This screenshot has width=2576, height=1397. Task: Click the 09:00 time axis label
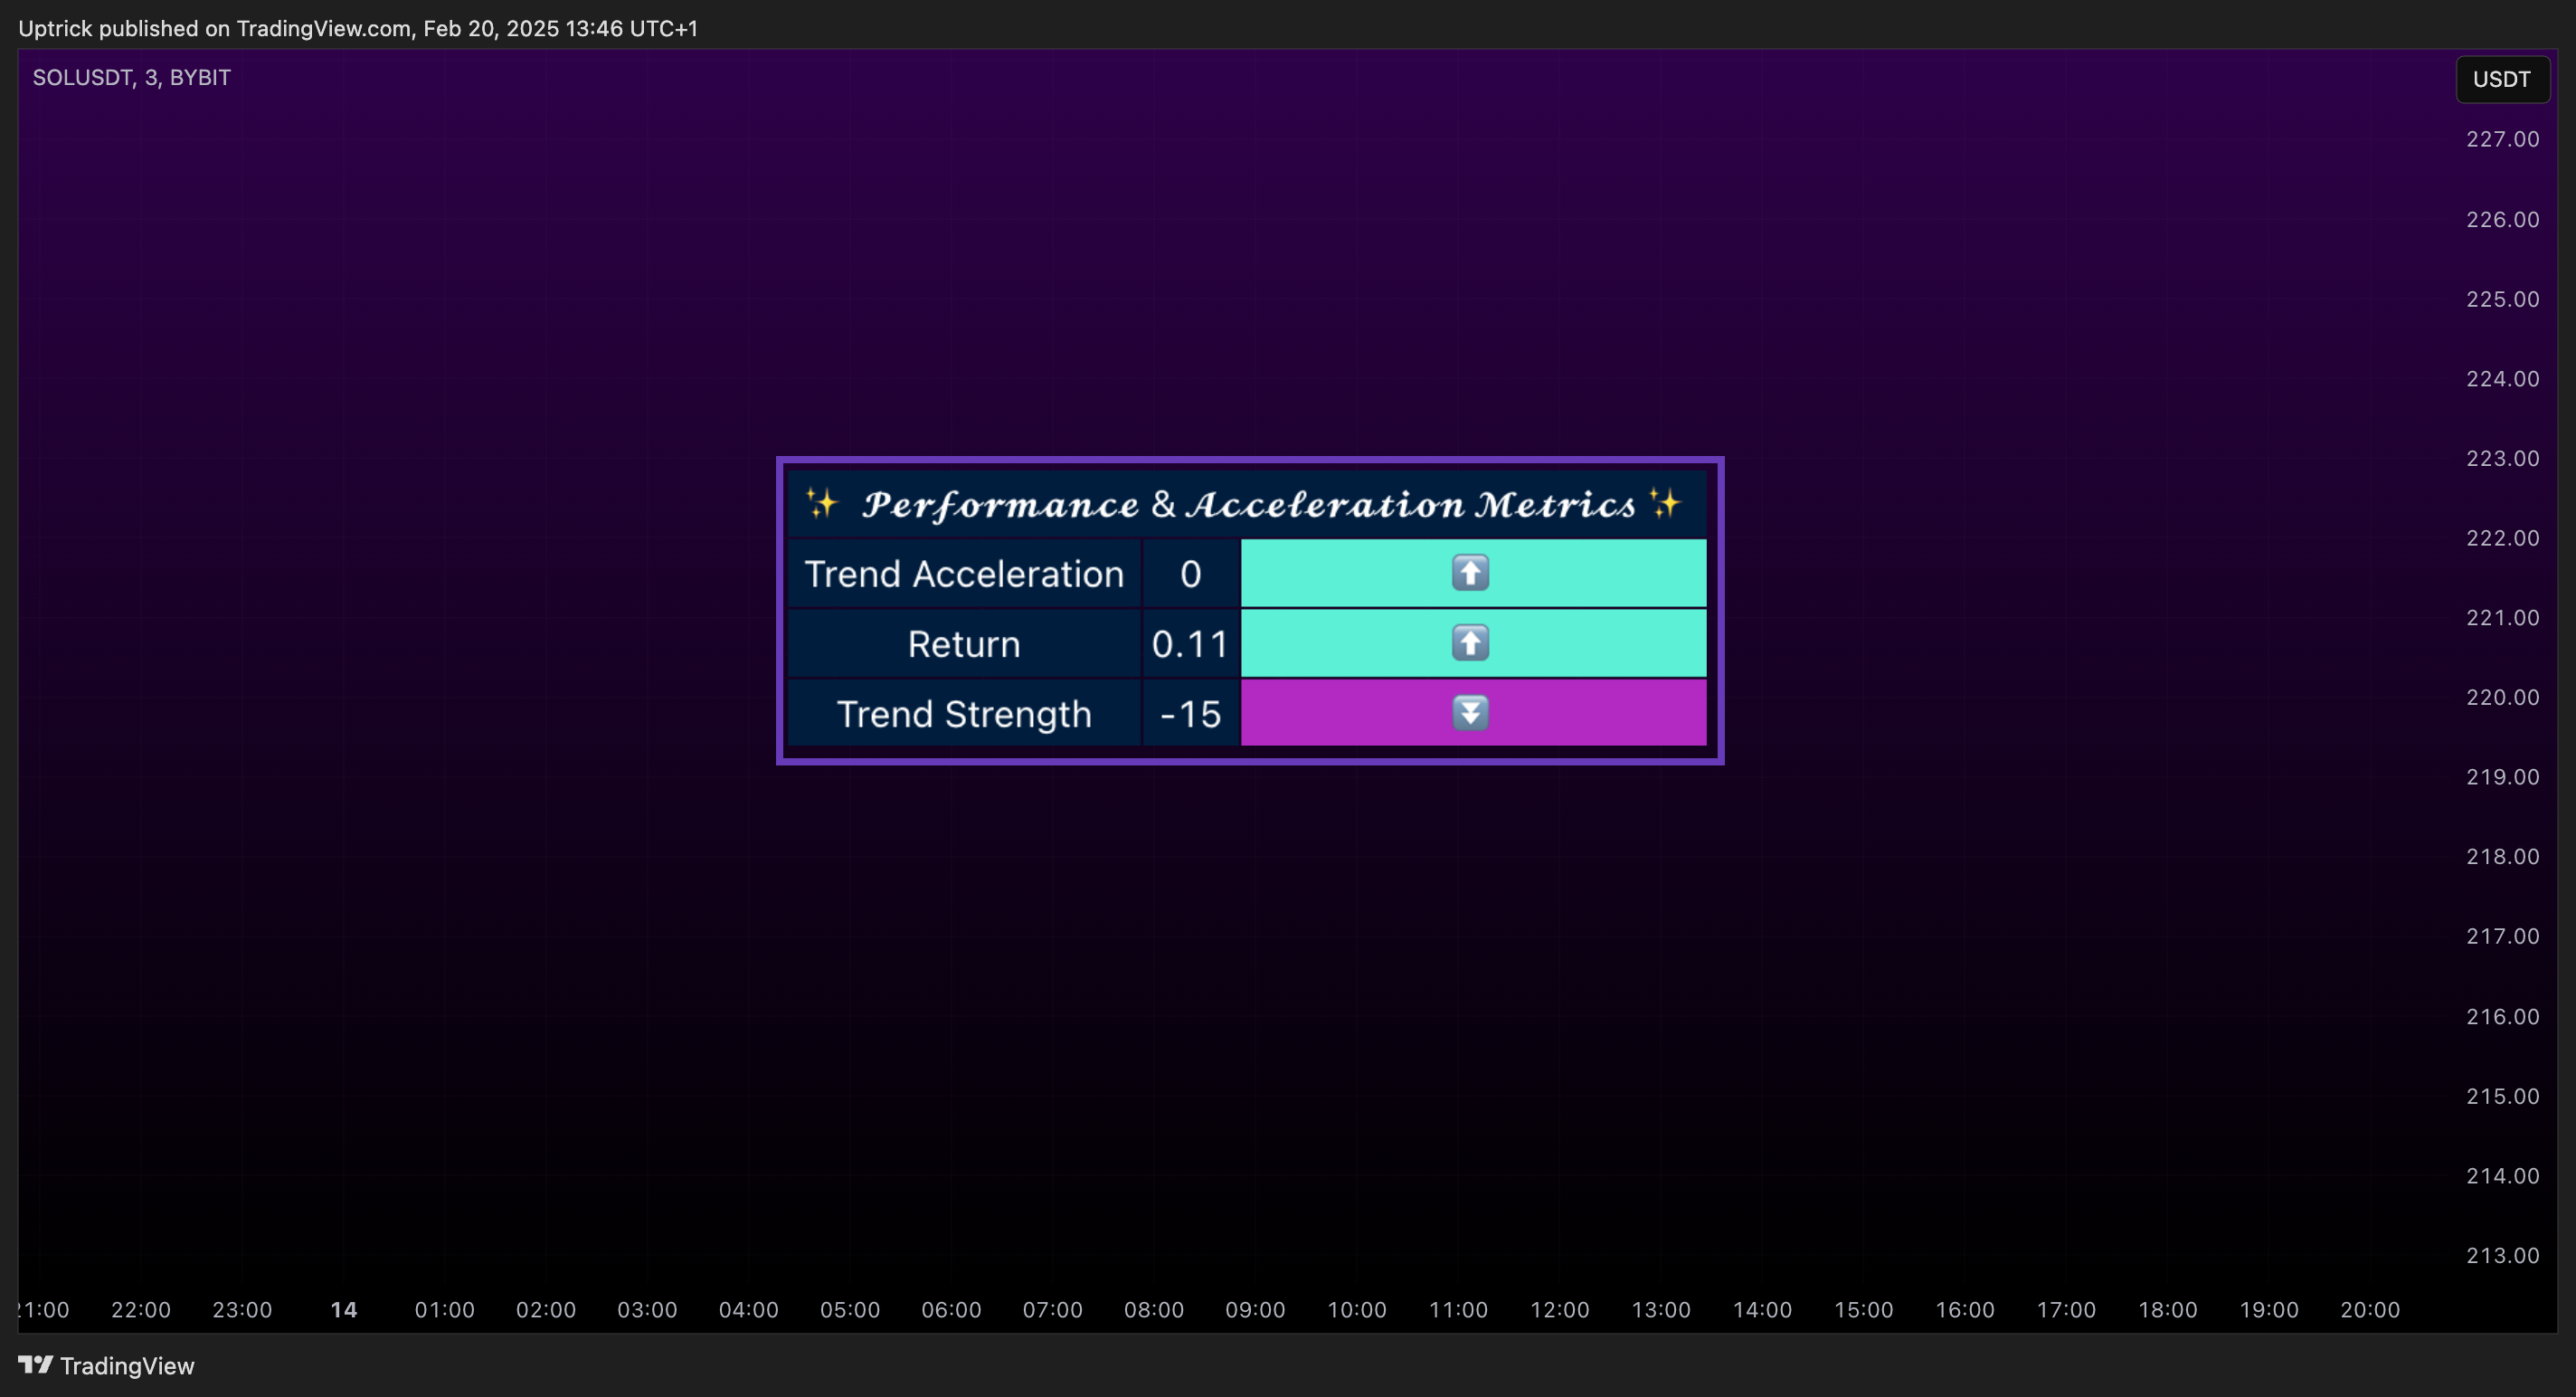tap(1256, 1310)
